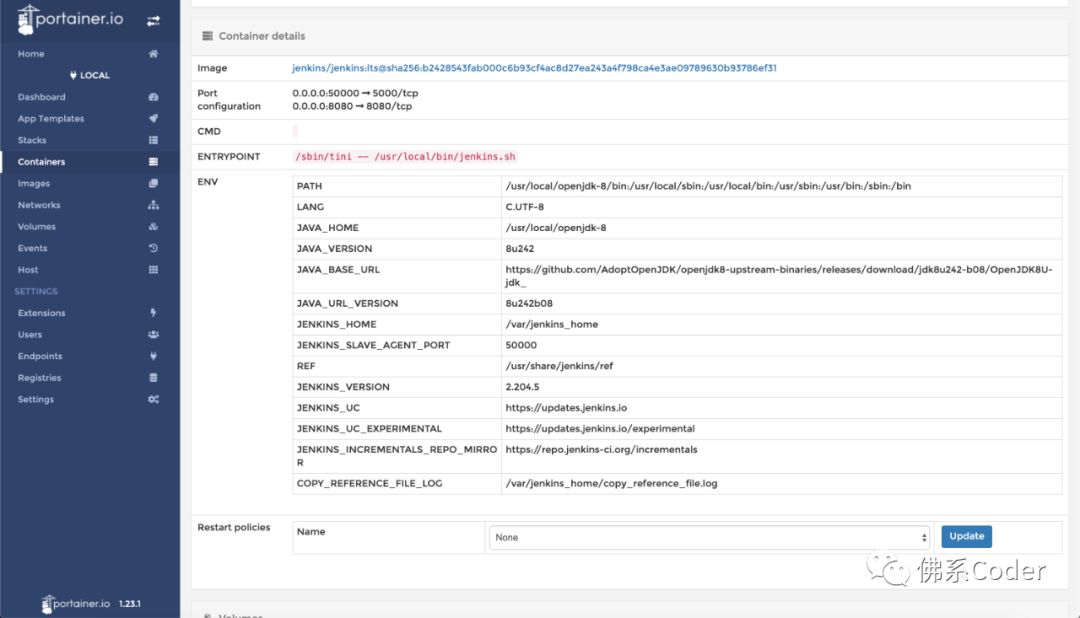The width and height of the screenshot is (1080, 618).
Task: Click the JENKINS_UC value https://updates.jenkins.io
Action: click(566, 408)
